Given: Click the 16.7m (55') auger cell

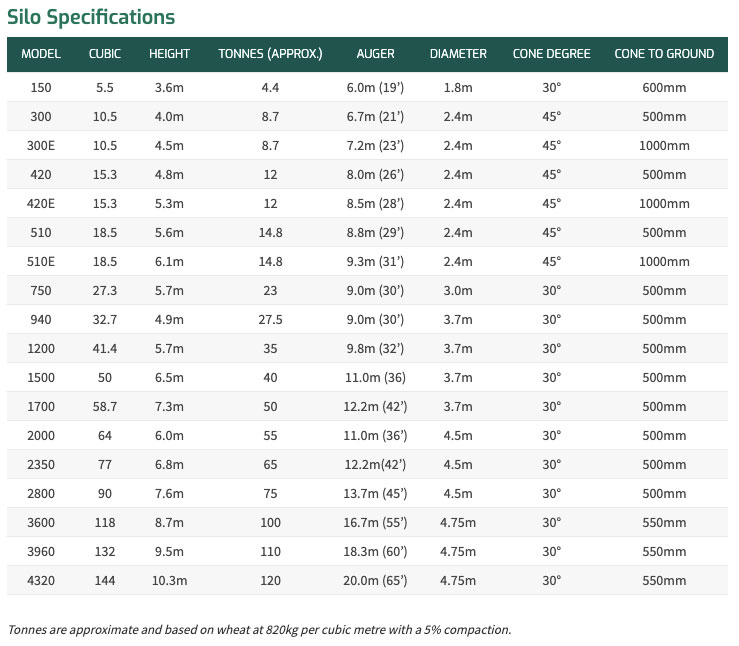Looking at the screenshot, I should pyautogui.click(x=375, y=523).
